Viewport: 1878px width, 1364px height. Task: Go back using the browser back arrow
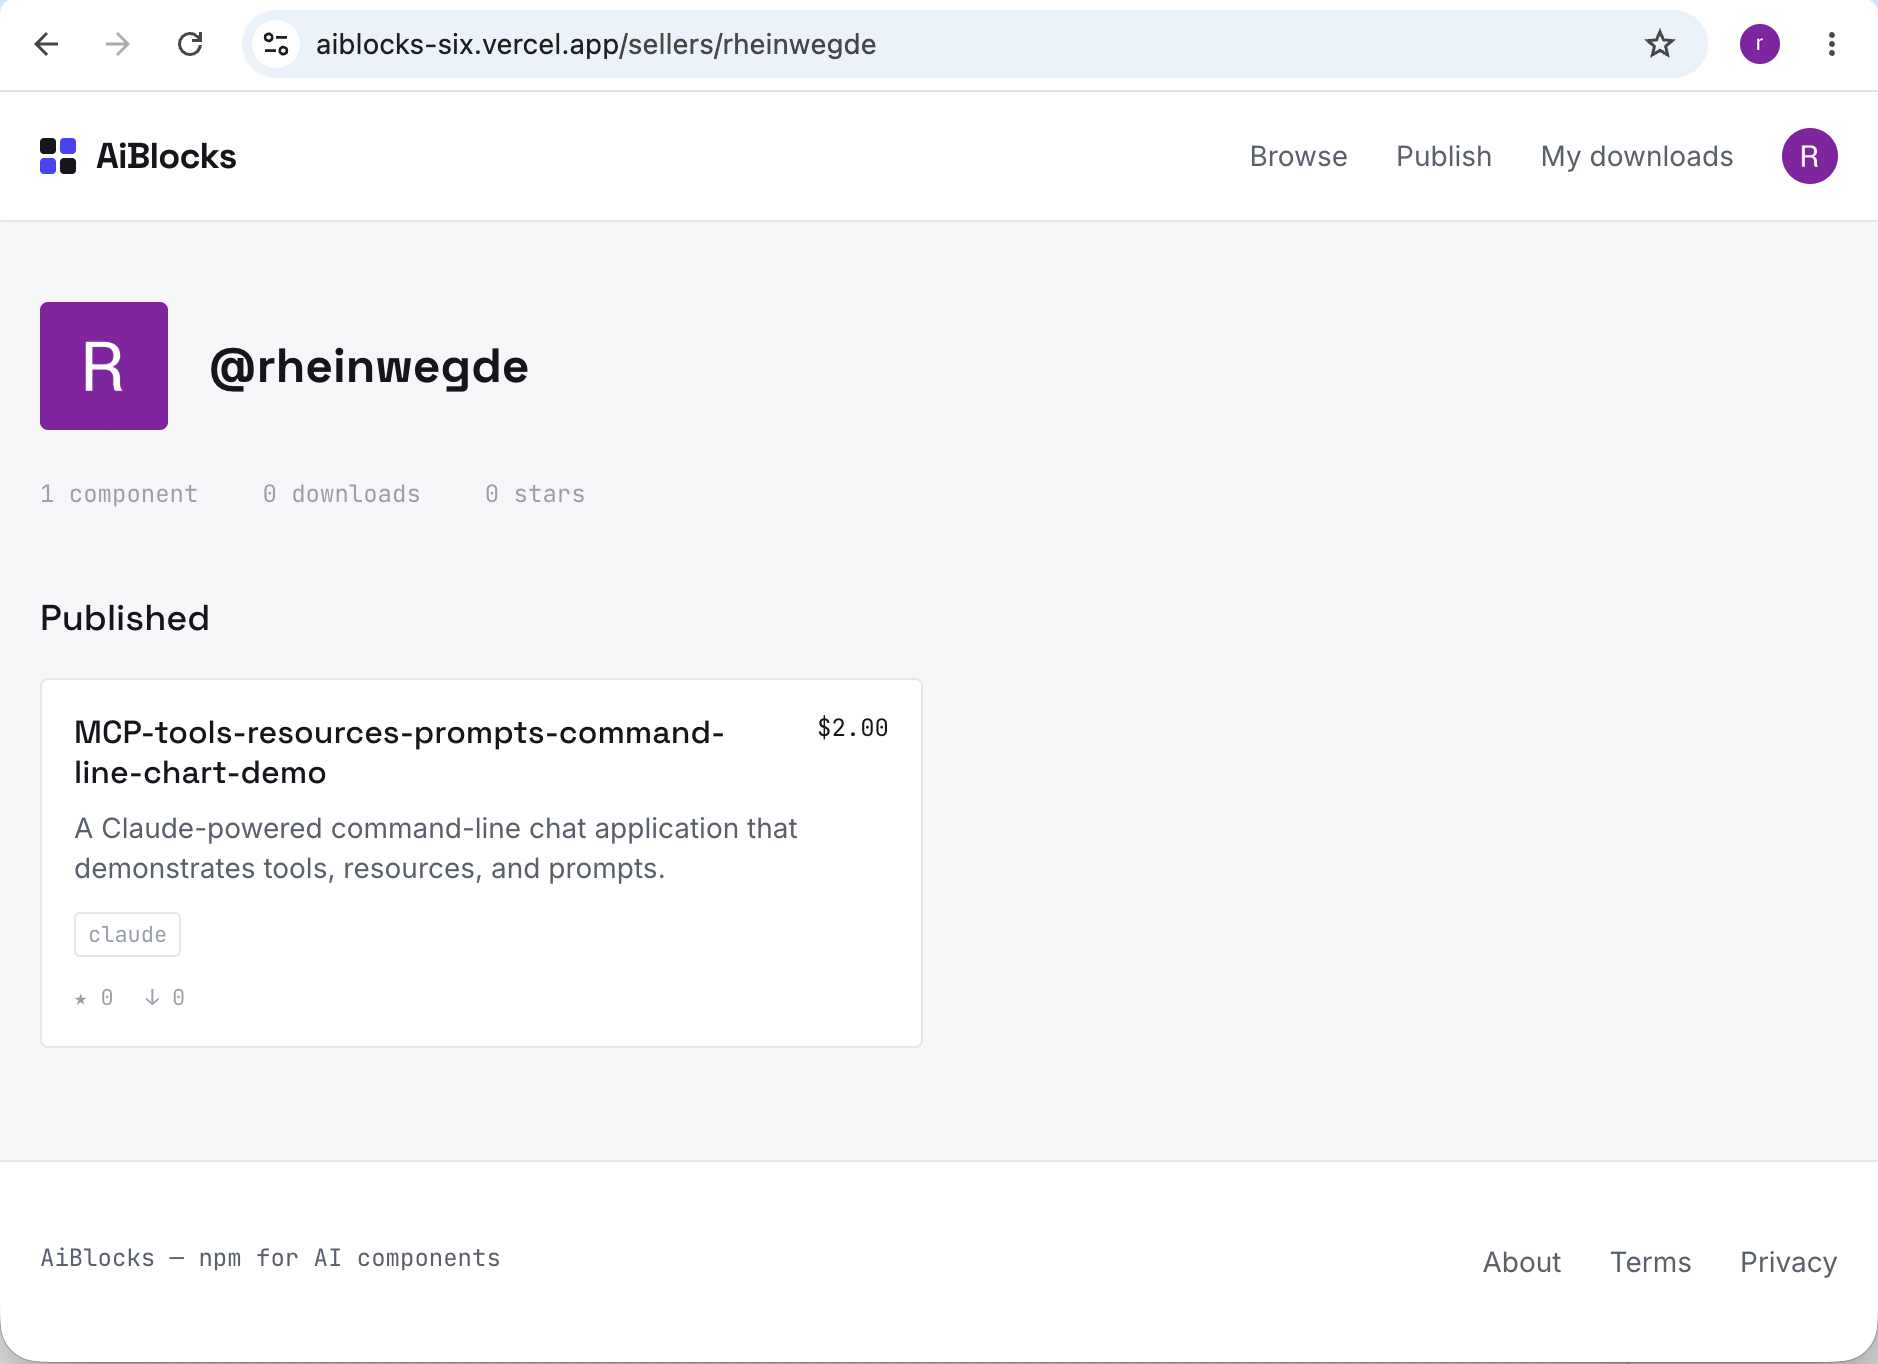[x=46, y=44]
